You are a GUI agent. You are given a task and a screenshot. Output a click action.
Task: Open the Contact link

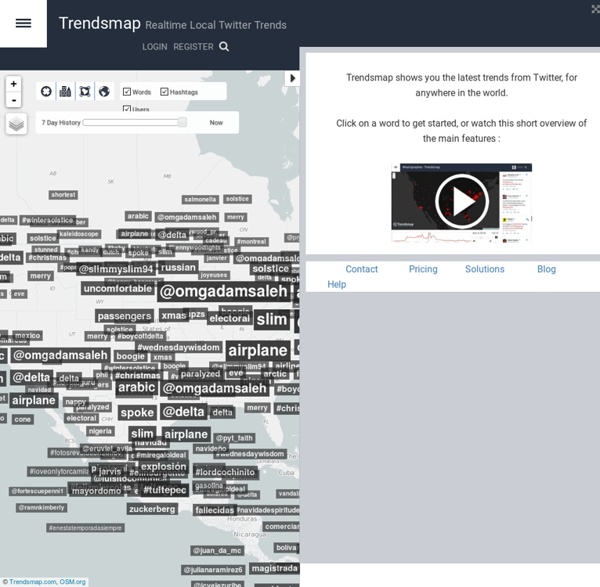pos(361,269)
